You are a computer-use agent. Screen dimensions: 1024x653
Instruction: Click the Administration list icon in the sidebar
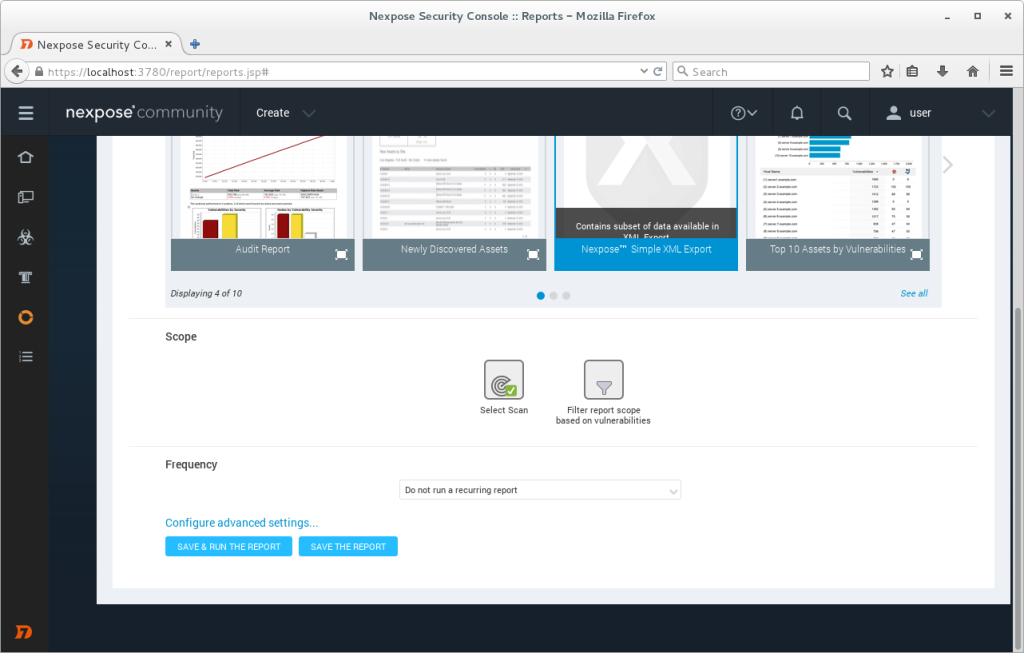pyautogui.click(x=25, y=356)
